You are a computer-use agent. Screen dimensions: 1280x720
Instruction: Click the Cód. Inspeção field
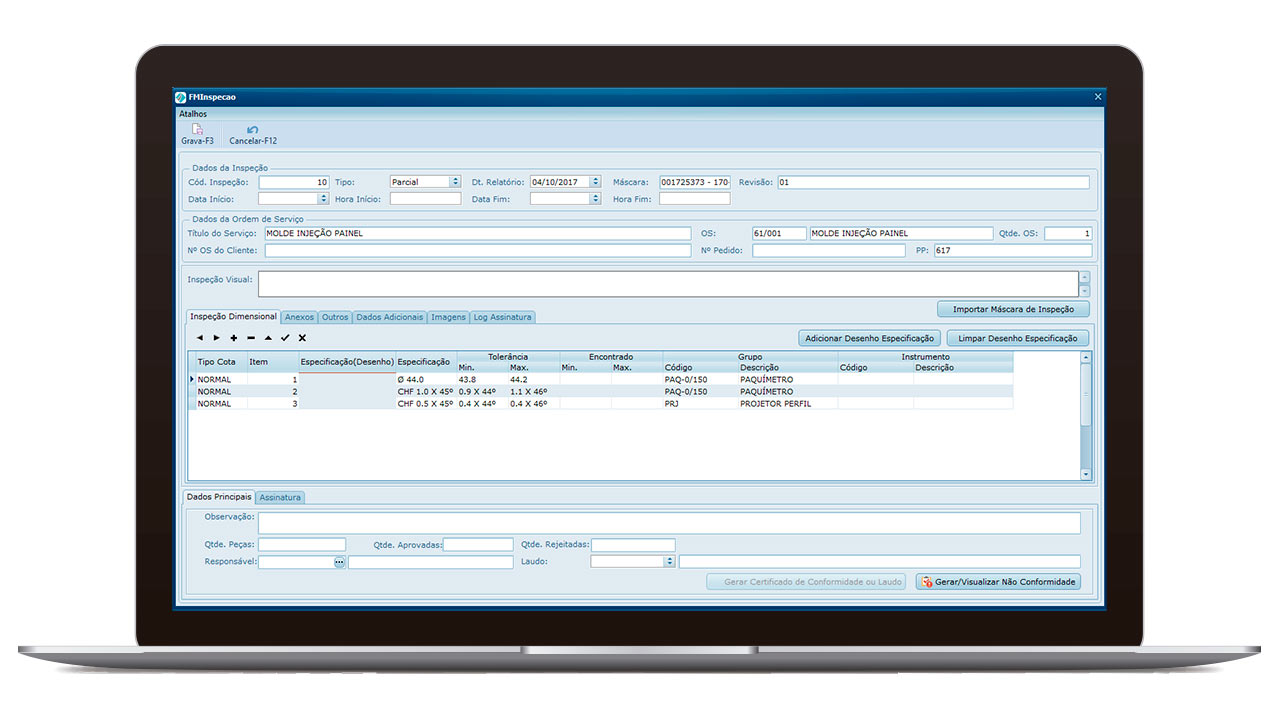(294, 182)
